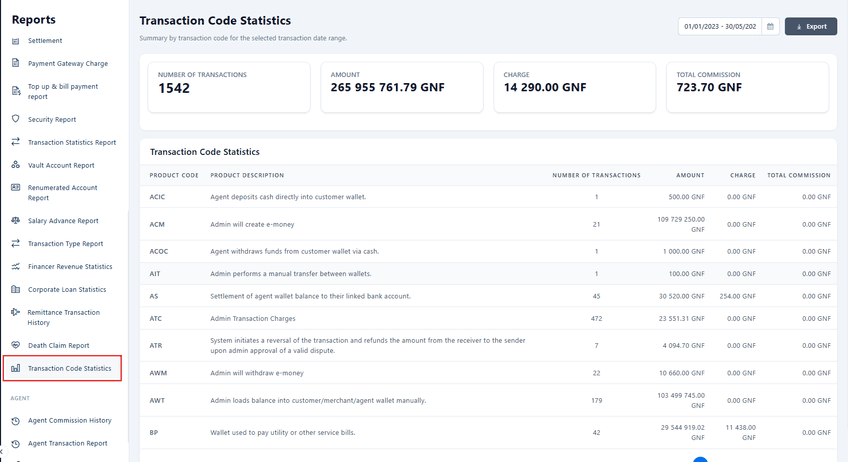Click 'Admin will withdraw e-money' description
Screen dimensions: 848x462
257,373
